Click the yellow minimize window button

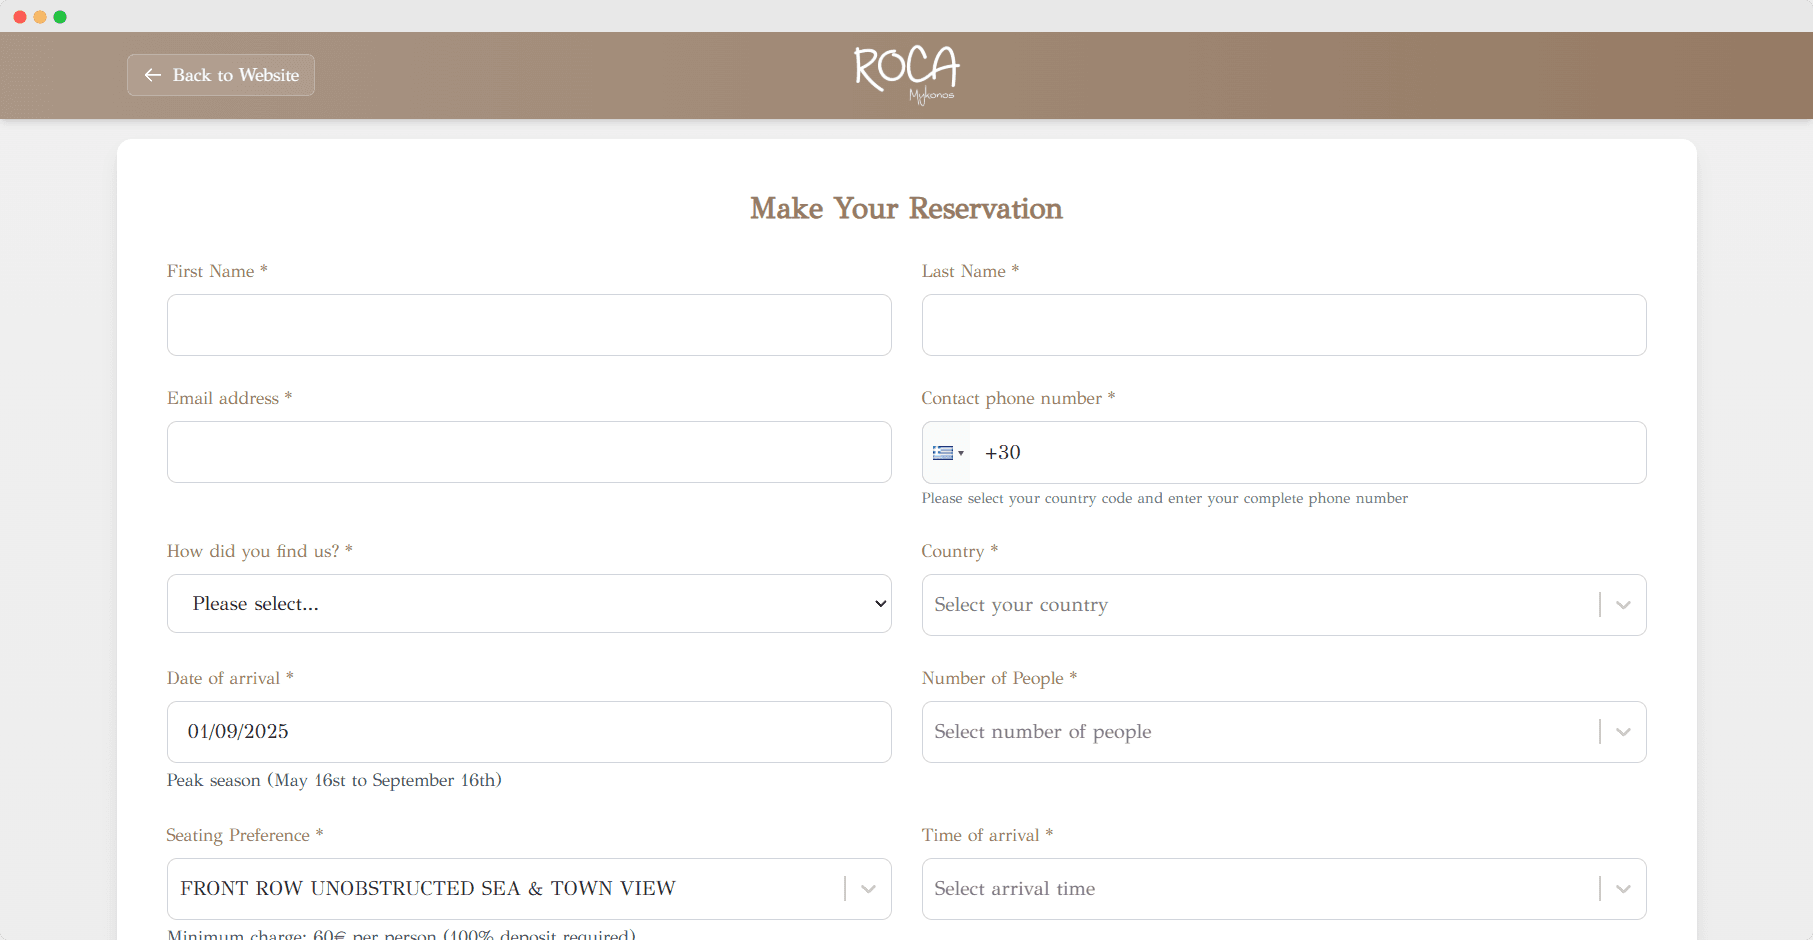click(x=40, y=17)
